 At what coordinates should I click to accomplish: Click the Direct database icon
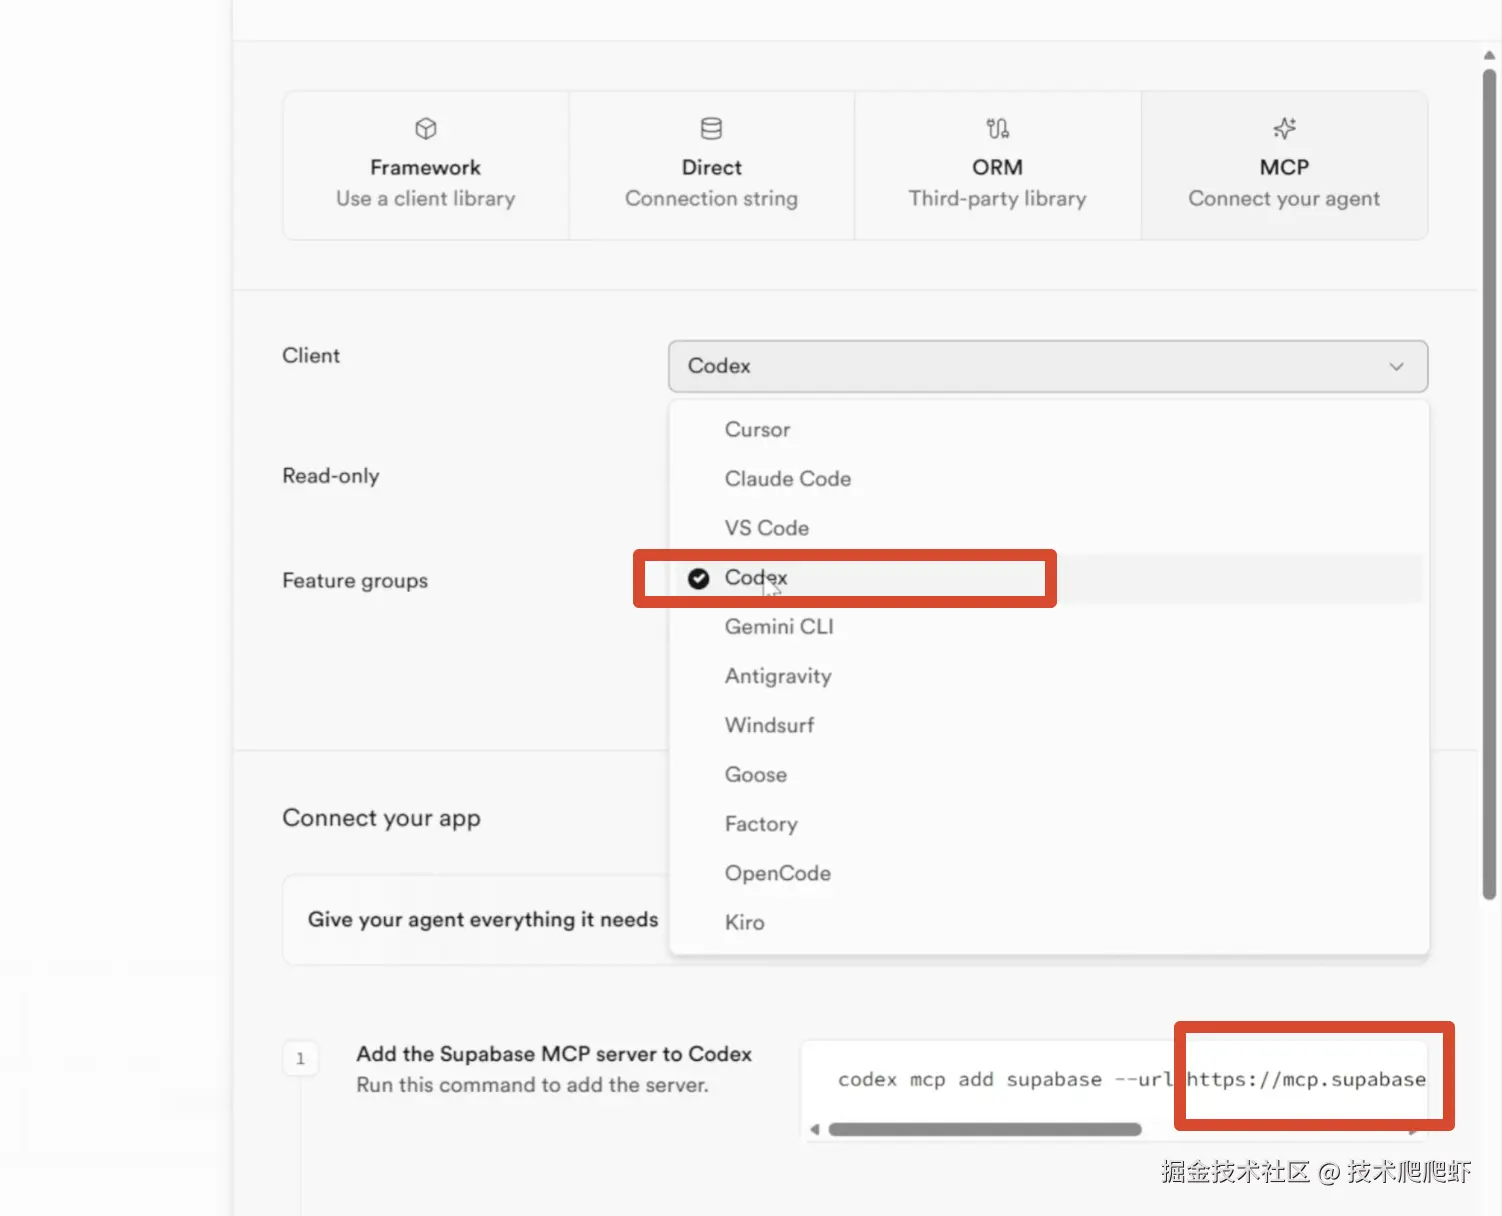711,129
